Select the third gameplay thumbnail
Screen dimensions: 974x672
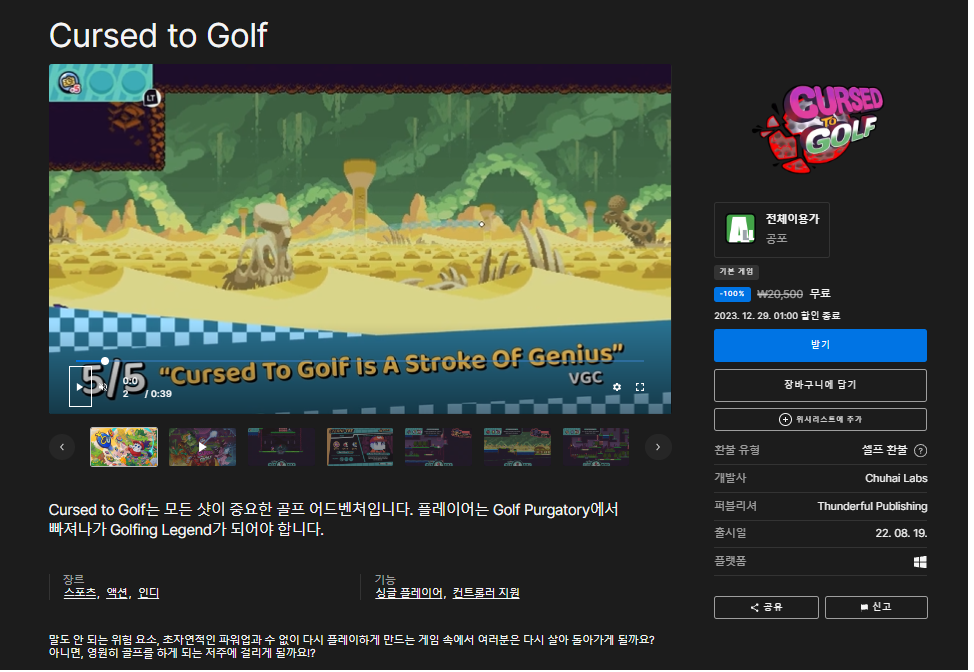pyautogui.click(x=281, y=447)
